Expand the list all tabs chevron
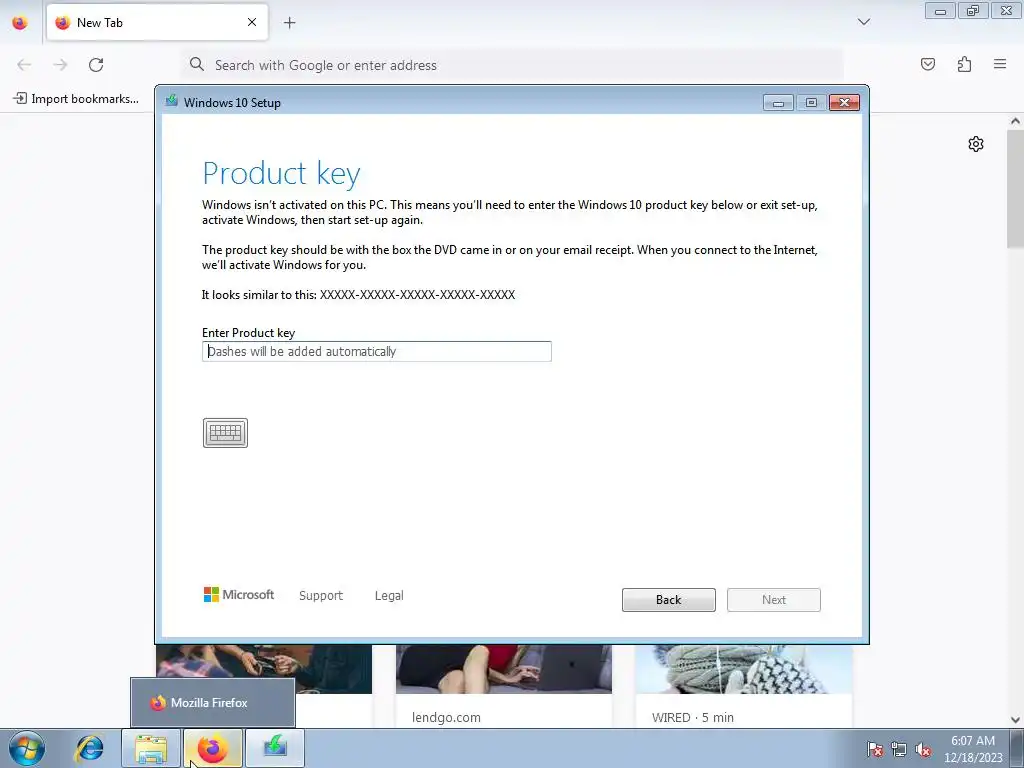Viewport: 1024px width, 768px height. pos(863,22)
